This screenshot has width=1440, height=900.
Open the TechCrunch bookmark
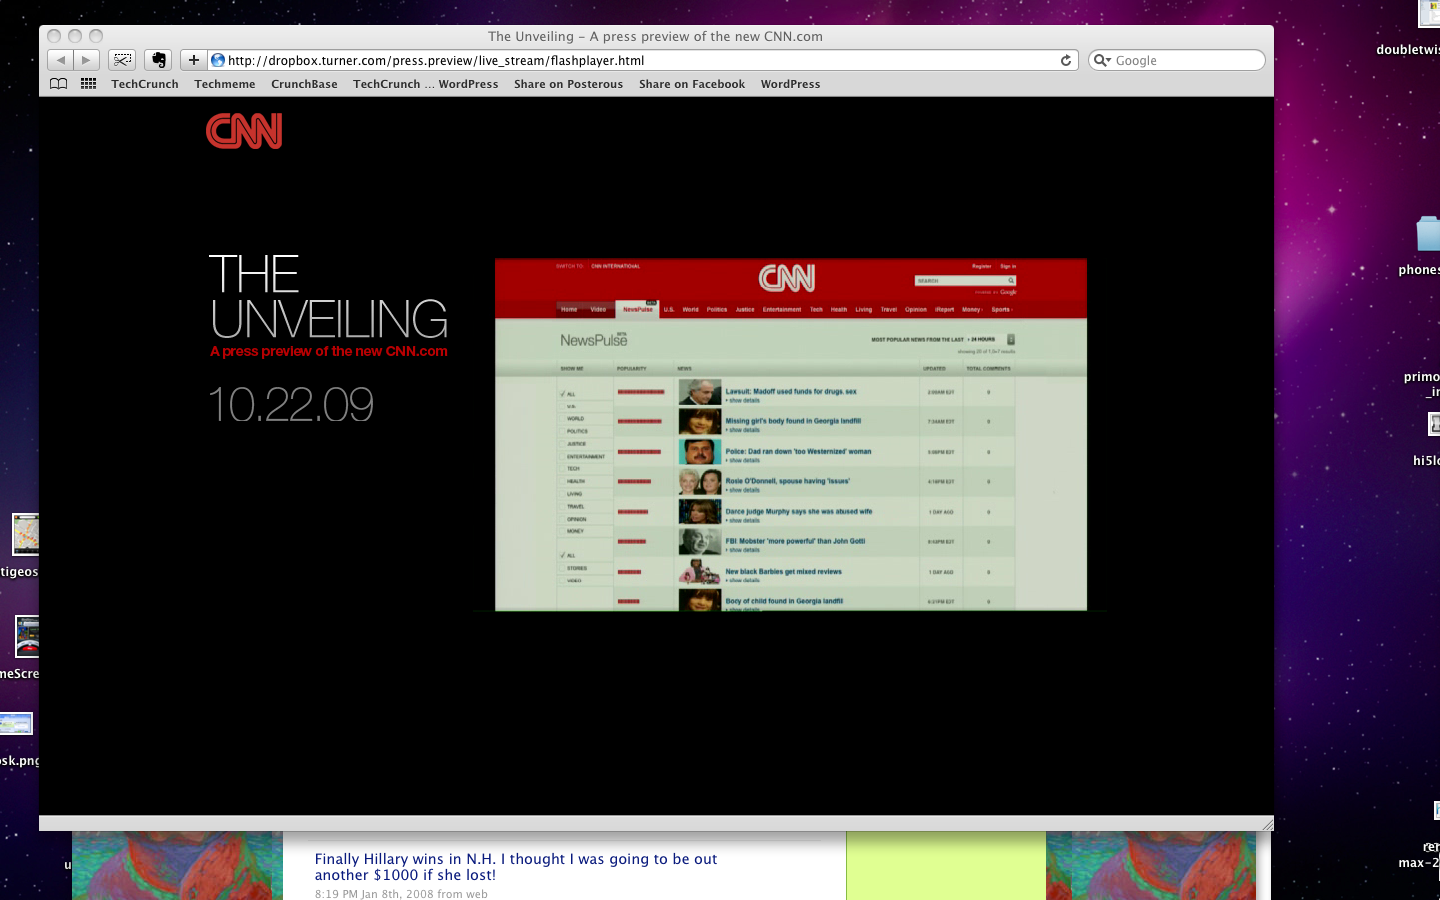[145, 84]
